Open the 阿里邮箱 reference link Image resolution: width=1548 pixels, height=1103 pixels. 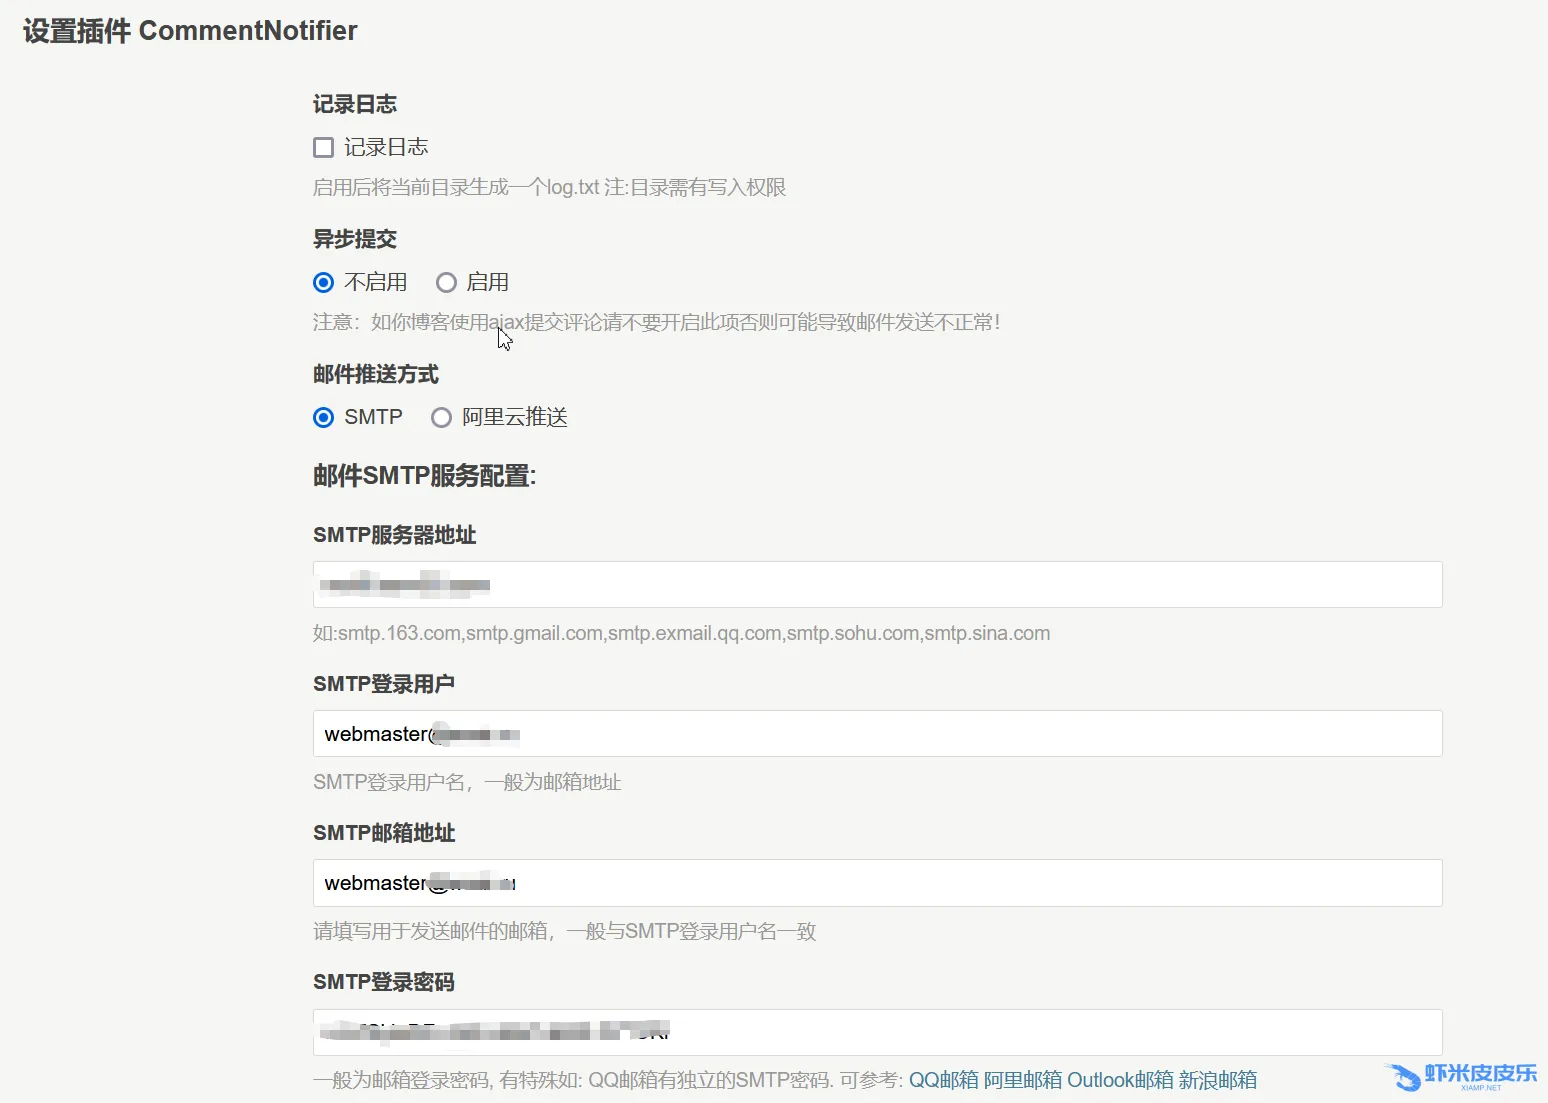coord(1022,1080)
